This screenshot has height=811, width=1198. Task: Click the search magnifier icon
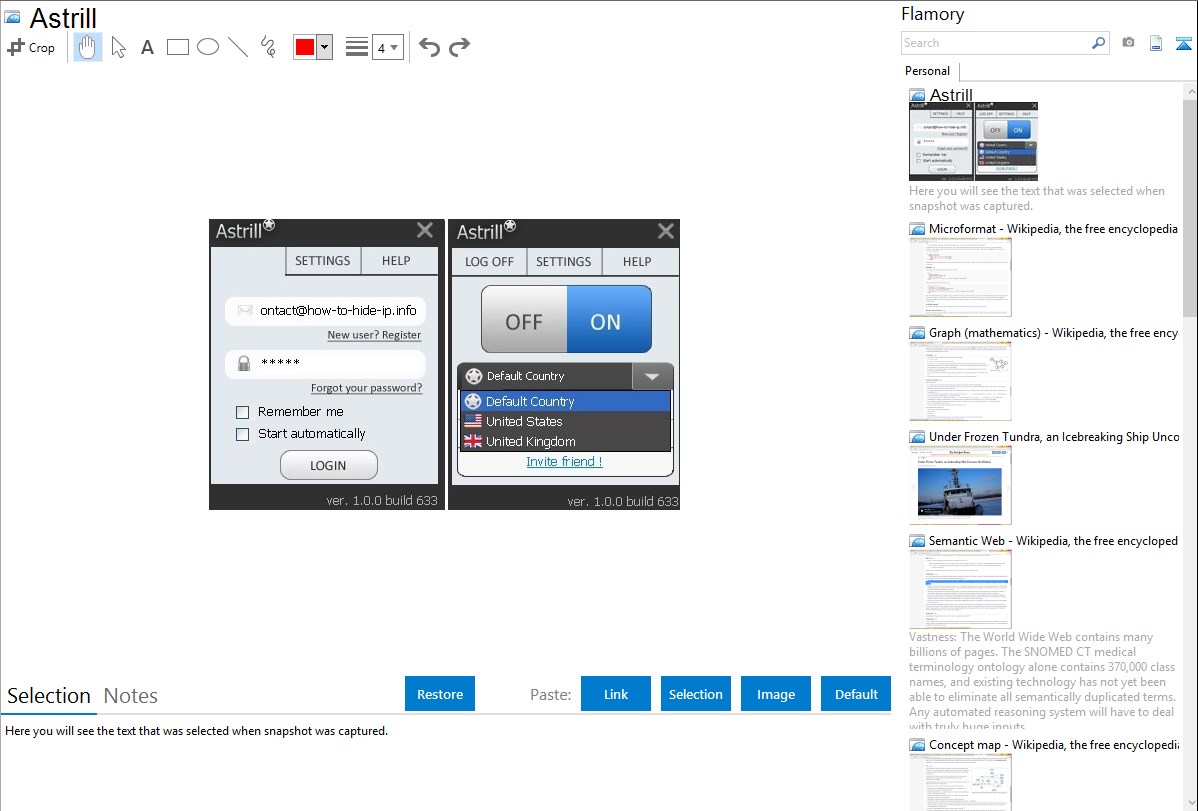point(1098,43)
